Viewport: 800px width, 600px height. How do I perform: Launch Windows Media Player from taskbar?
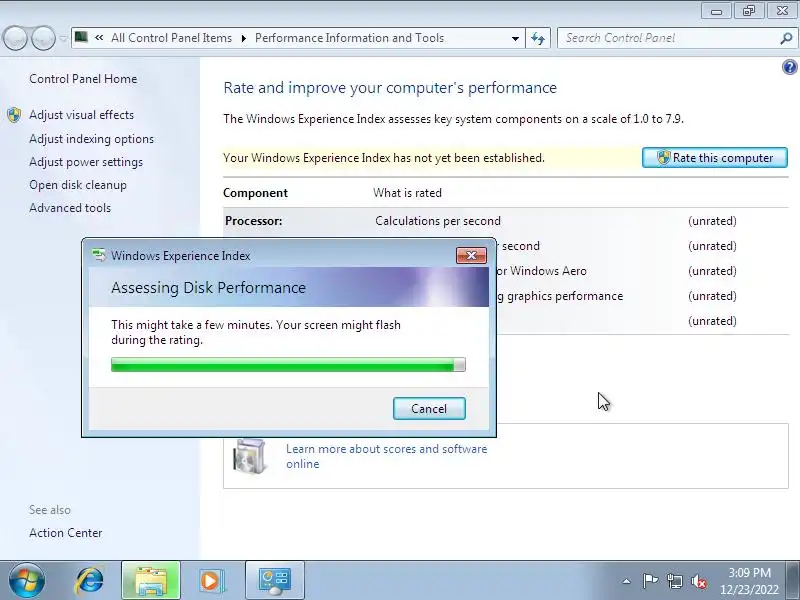click(x=210, y=581)
